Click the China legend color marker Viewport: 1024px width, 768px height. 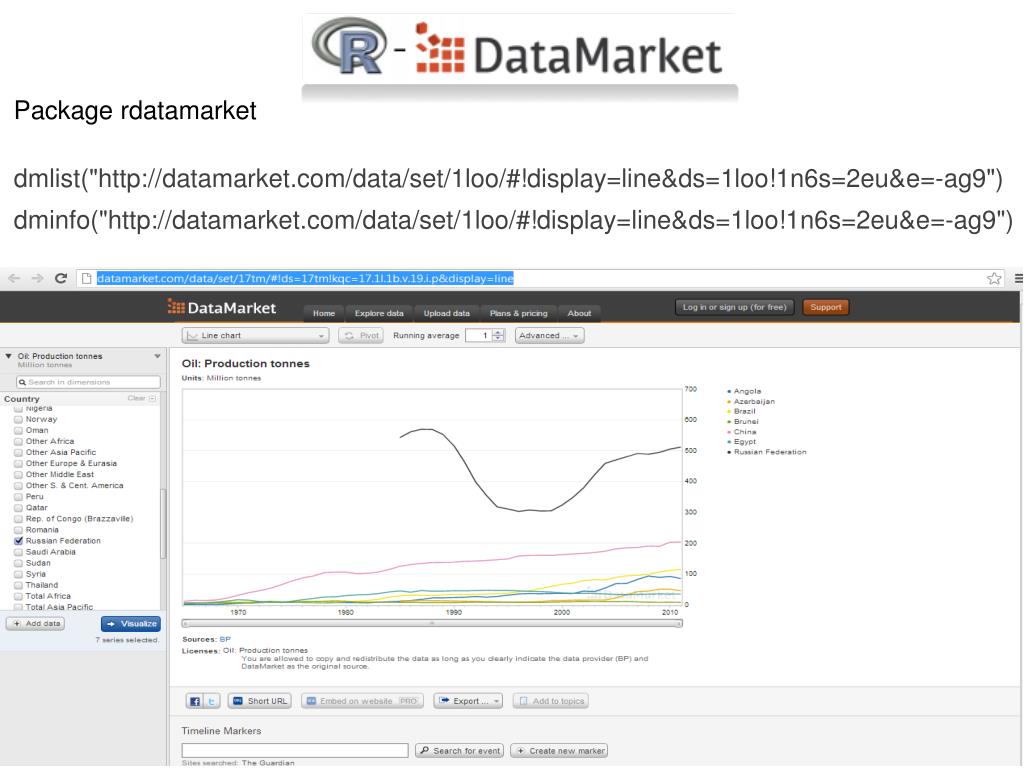[729, 432]
